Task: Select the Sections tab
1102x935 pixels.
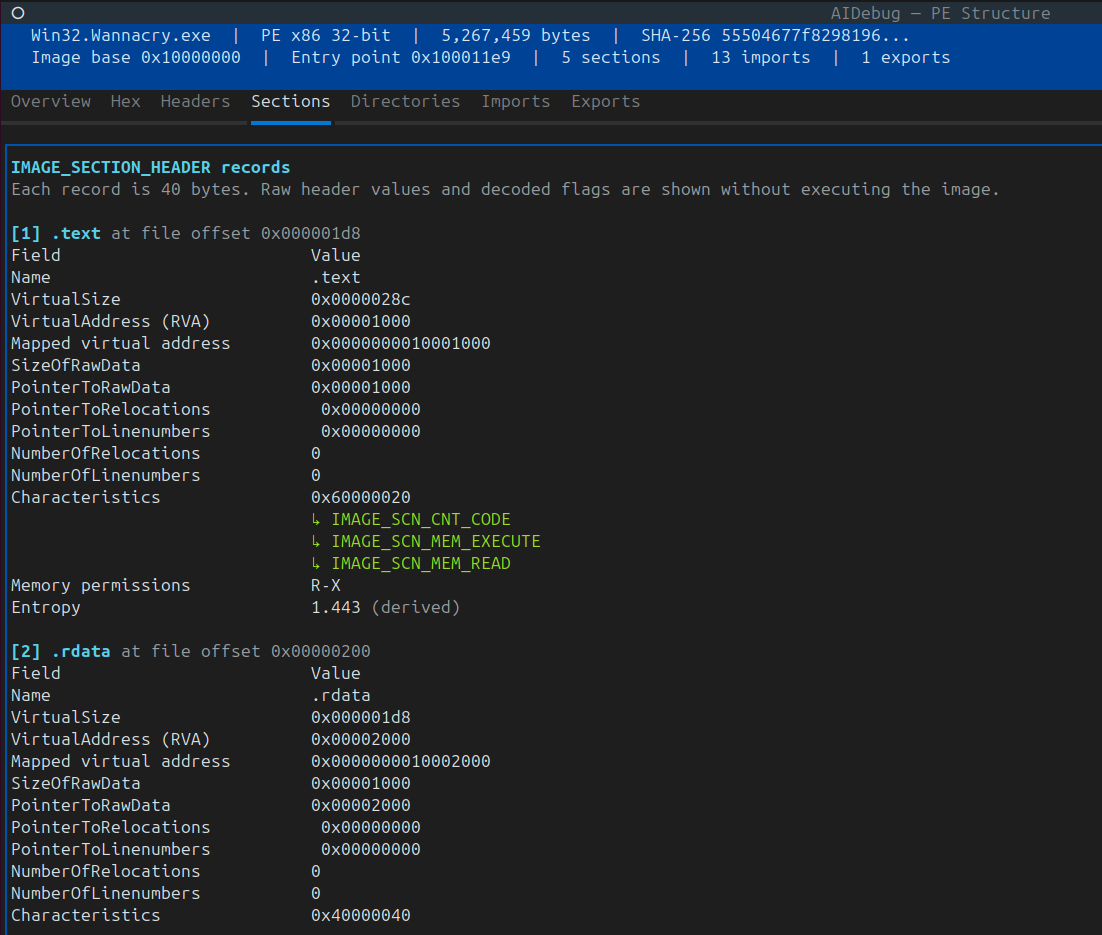Action: (291, 101)
